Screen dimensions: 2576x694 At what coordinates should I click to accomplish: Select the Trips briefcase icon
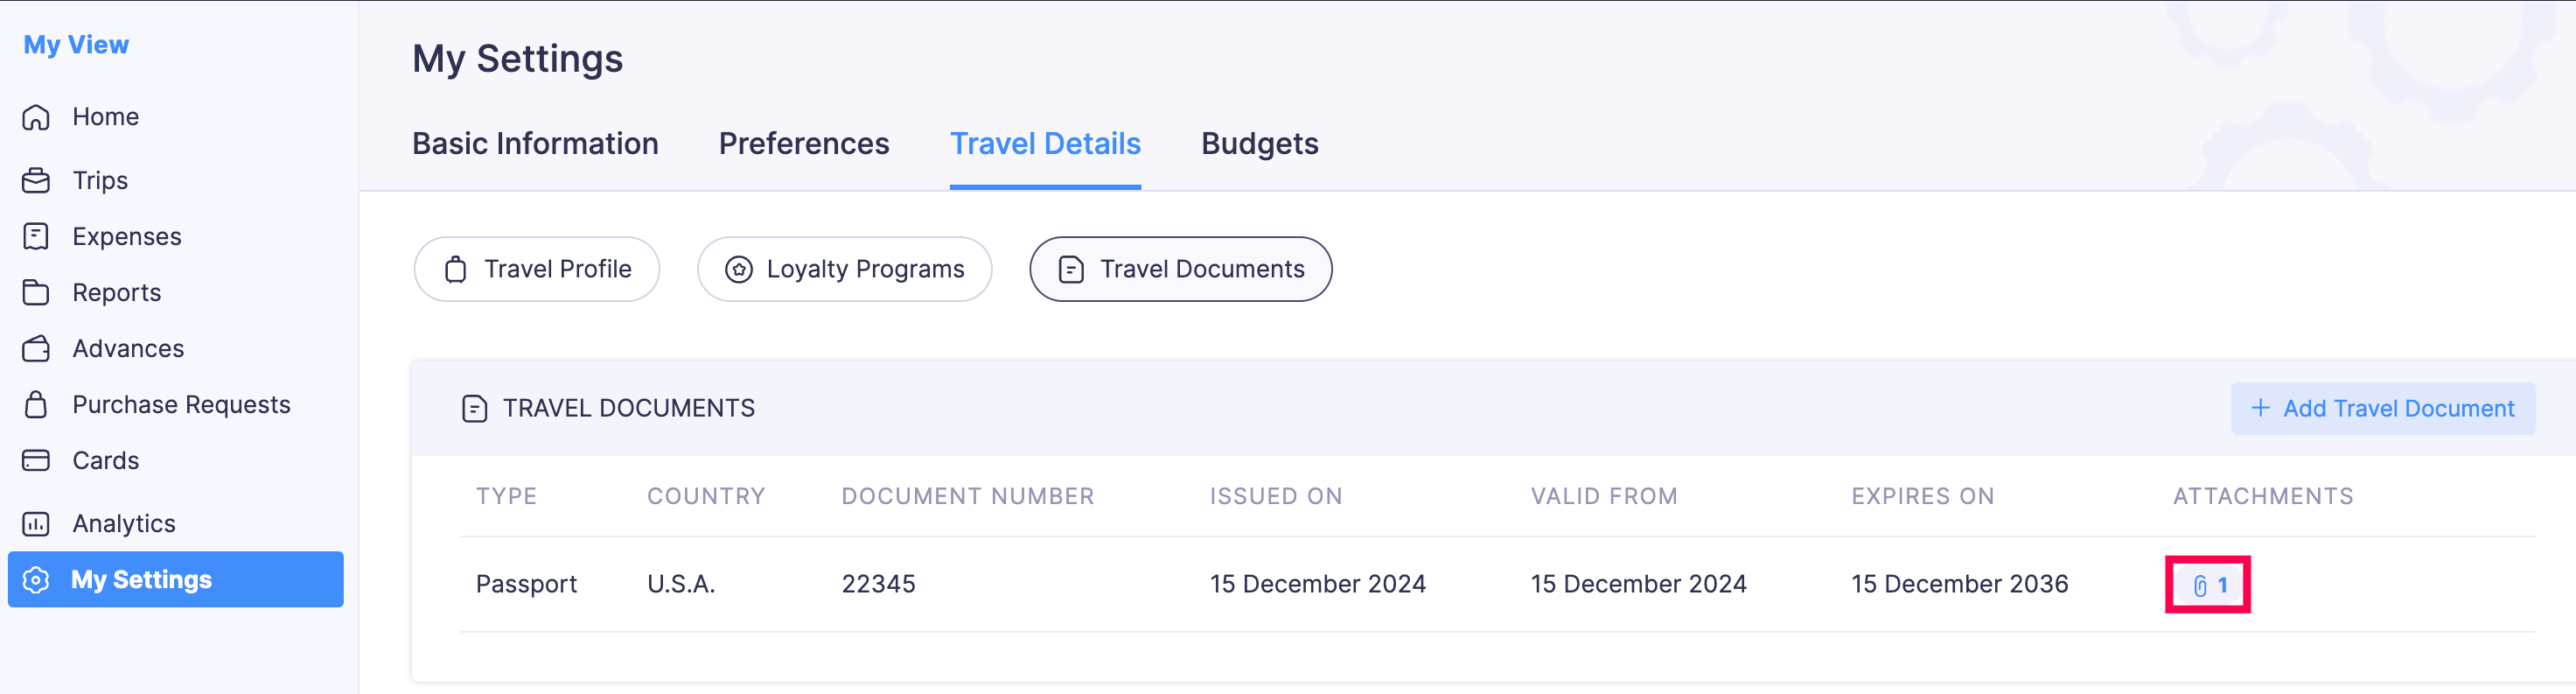pyautogui.click(x=36, y=180)
